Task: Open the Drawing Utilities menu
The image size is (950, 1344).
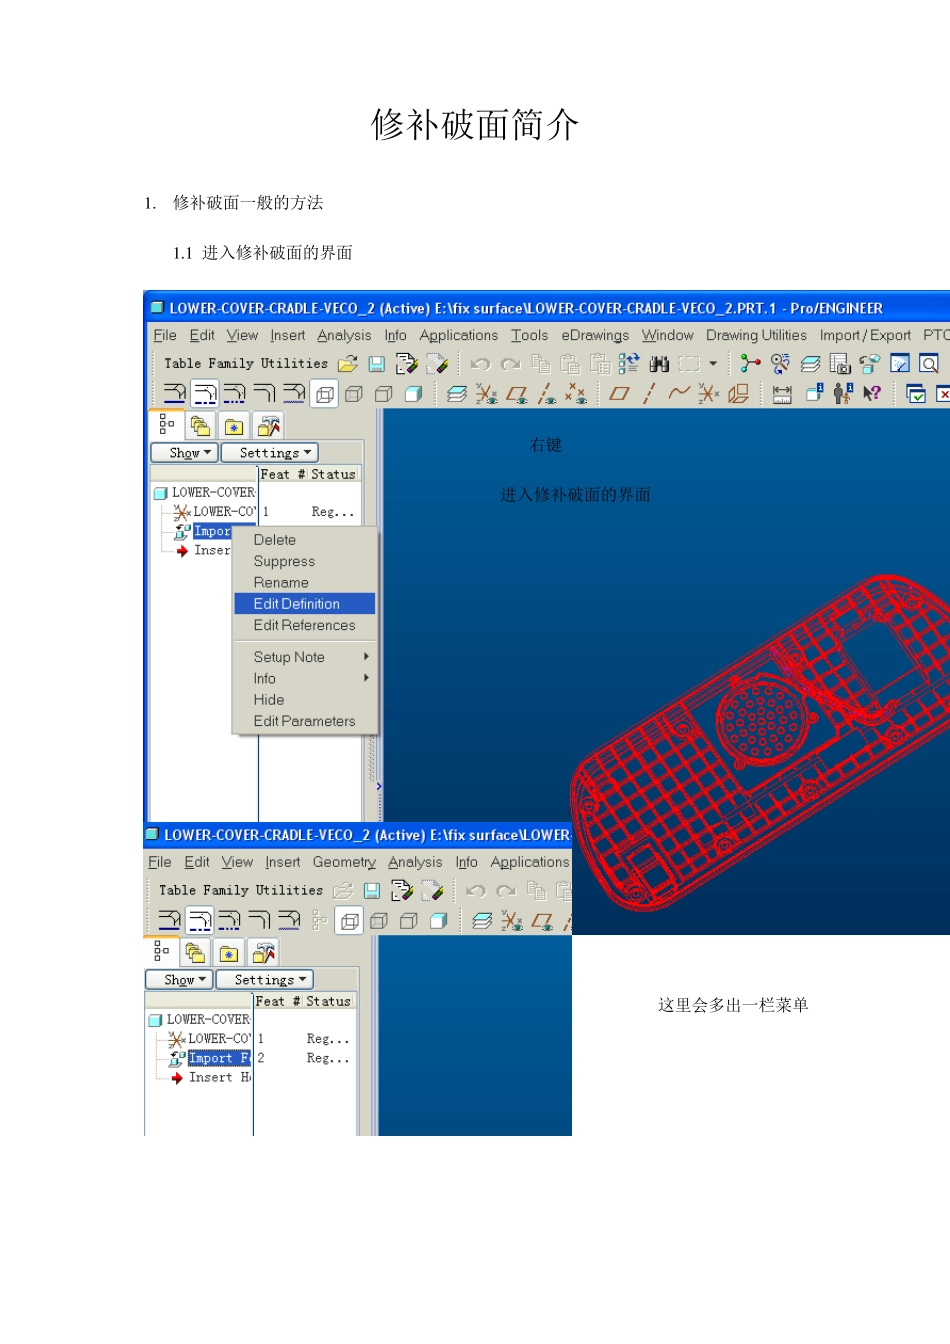Action: point(756,336)
